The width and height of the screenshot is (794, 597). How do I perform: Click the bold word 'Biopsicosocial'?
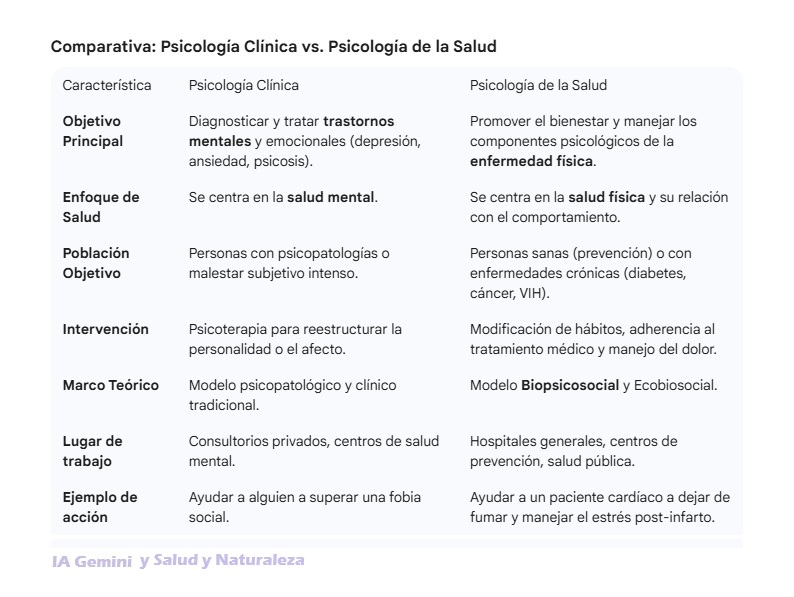point(570,385)
